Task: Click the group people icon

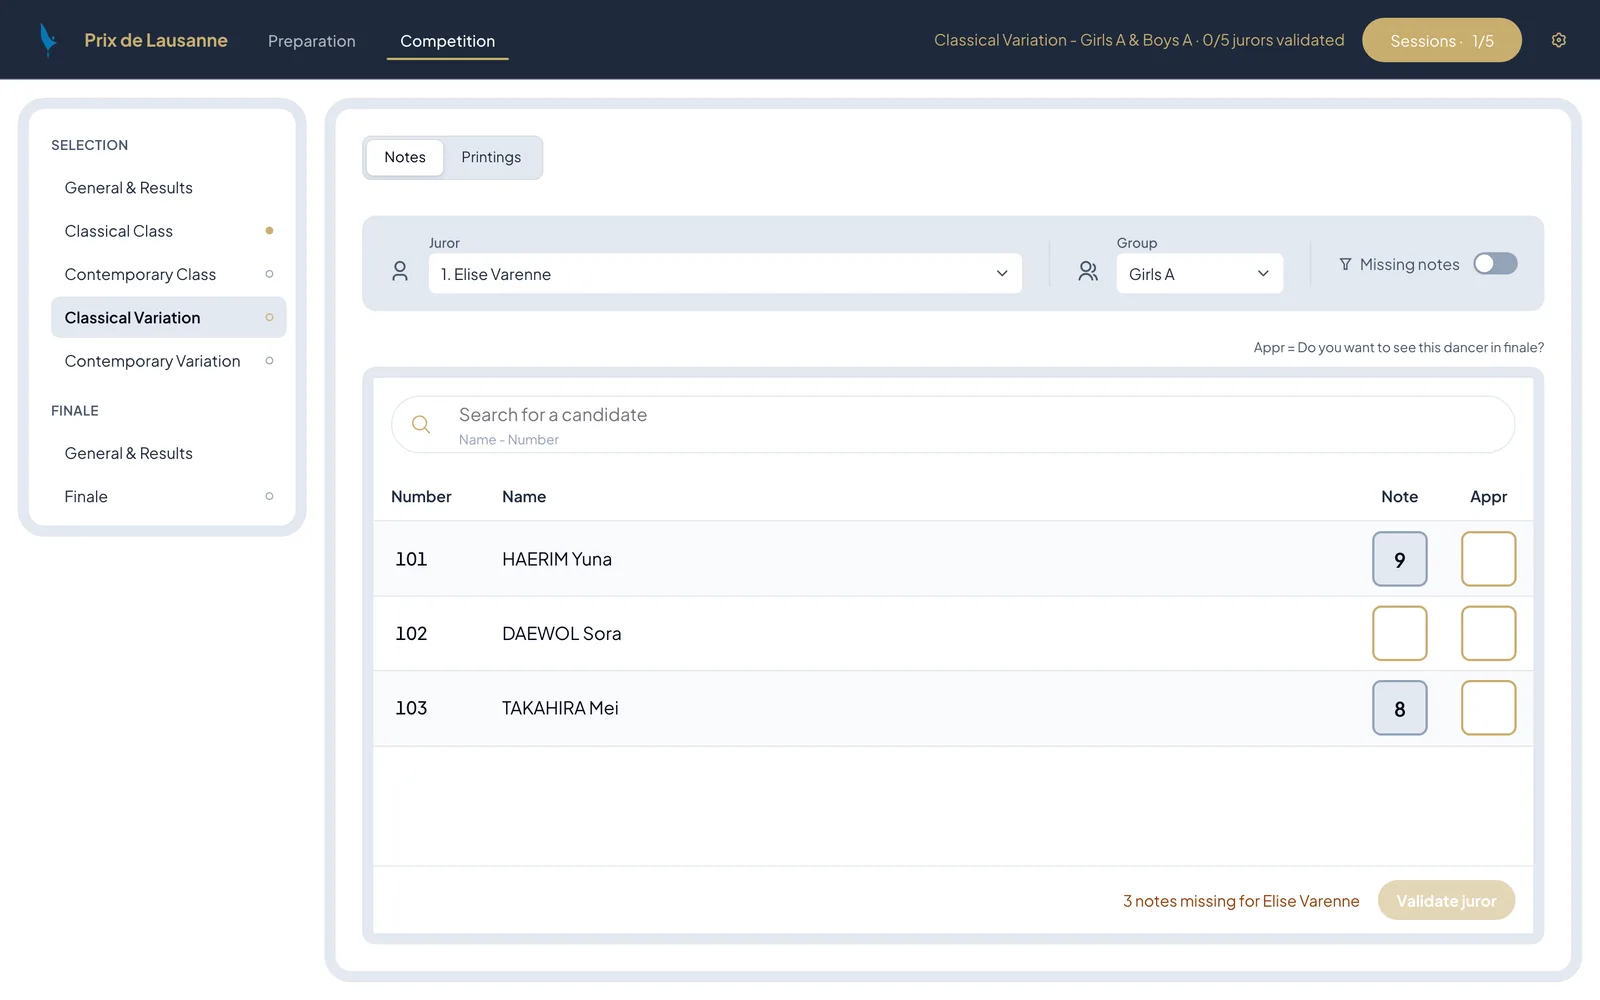Action: pyautogui.click(x=1088, y=271)
